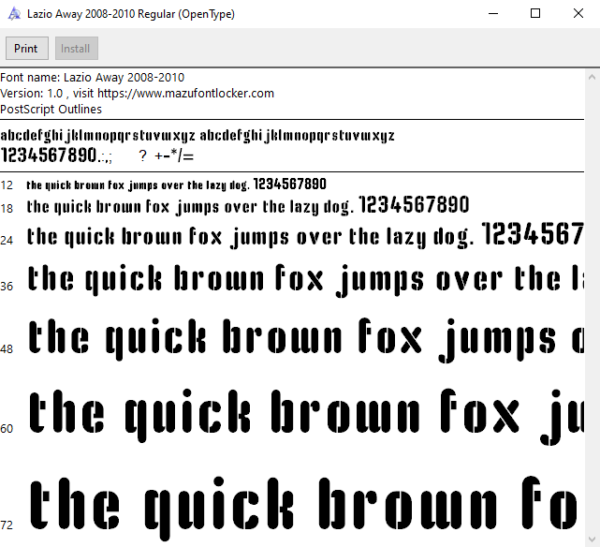Minimize the Lazio Away font window
The width and height of the screenshot is (600, 547).
[x=493, y=14]
